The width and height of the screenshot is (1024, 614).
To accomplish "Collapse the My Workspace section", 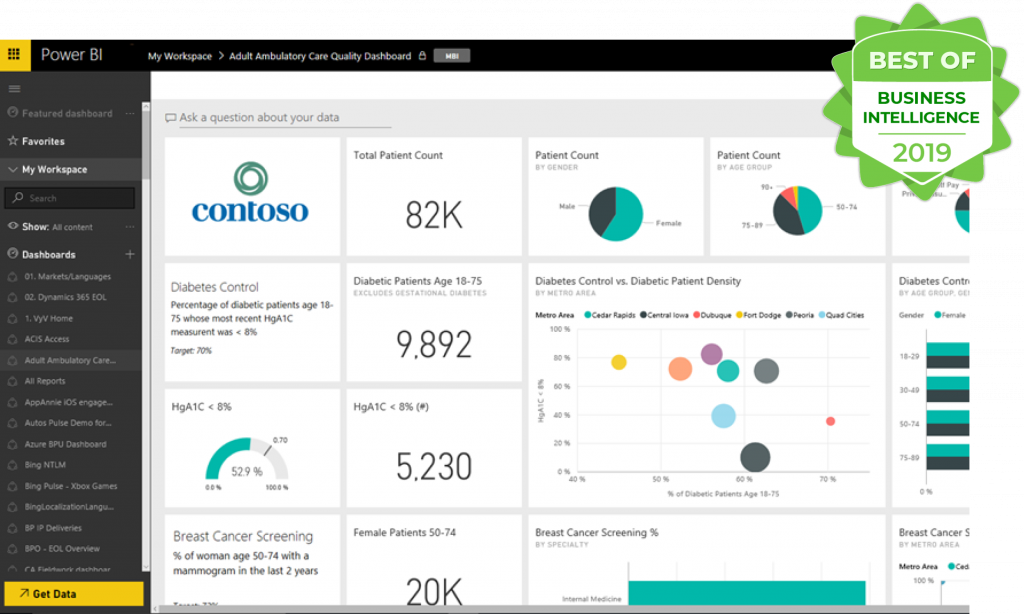I will point(12,169).
